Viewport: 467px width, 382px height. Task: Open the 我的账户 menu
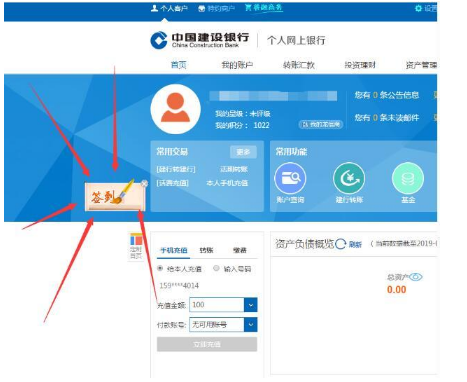pos(237,65)
